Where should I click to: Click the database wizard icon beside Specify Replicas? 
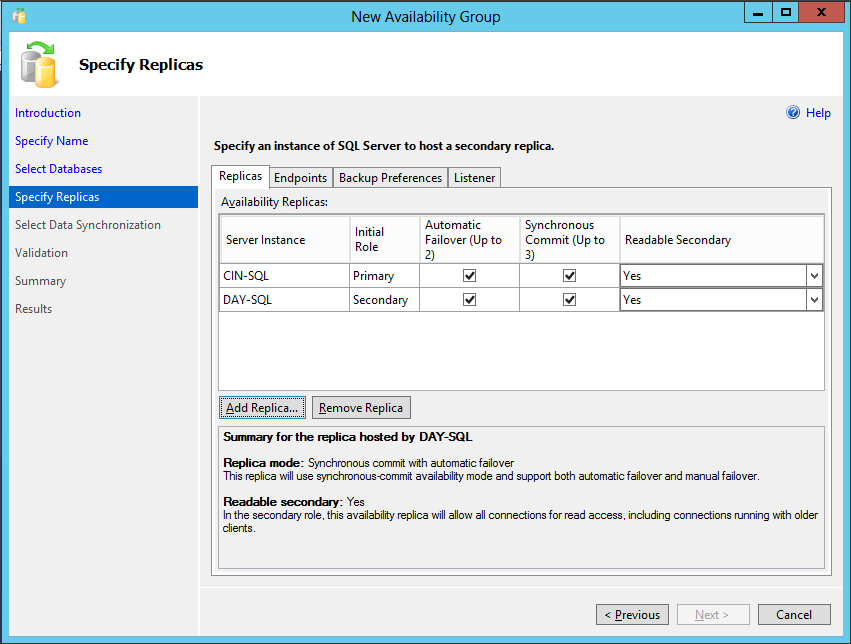[x=39, y=65]
